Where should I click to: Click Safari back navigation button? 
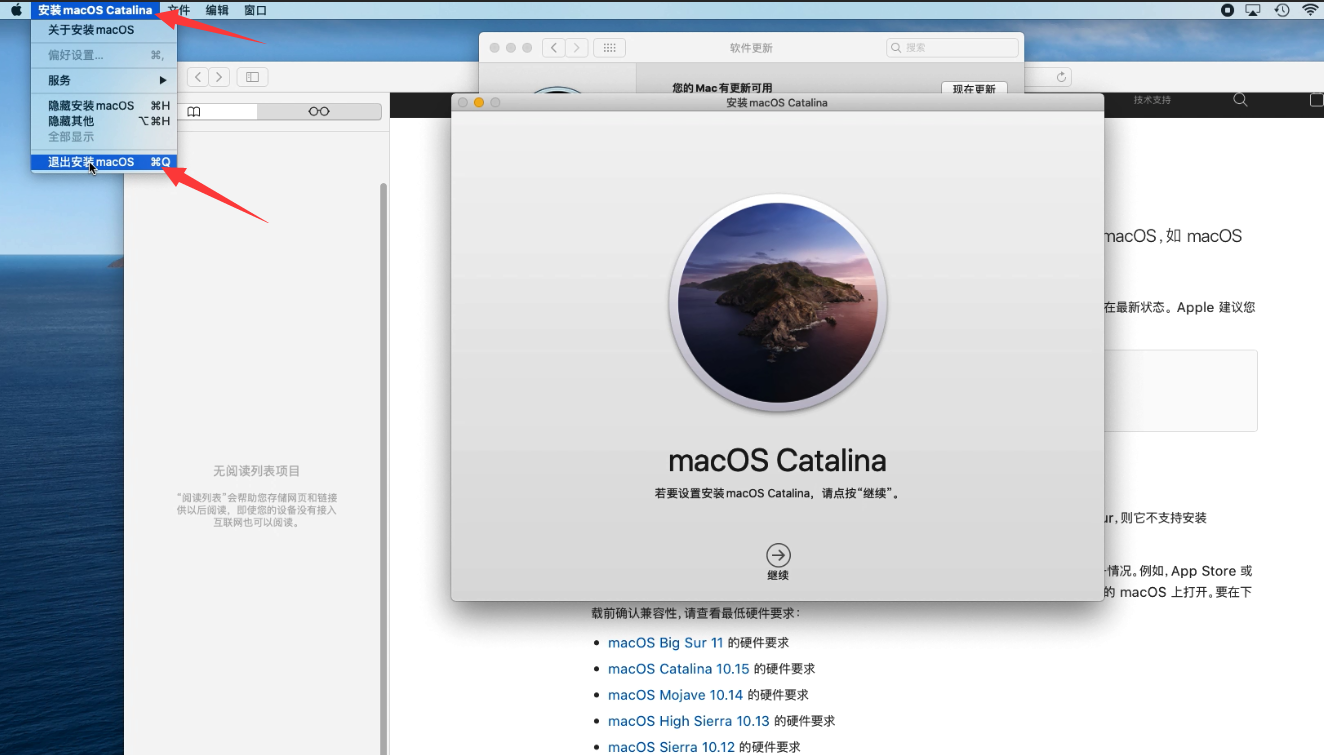point(198,77)
